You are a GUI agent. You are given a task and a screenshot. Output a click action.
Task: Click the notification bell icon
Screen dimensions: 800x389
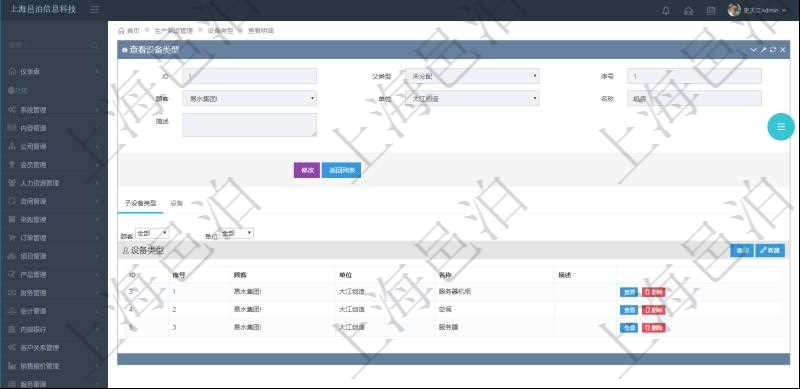pyautogui.click(x=666, y=10)
